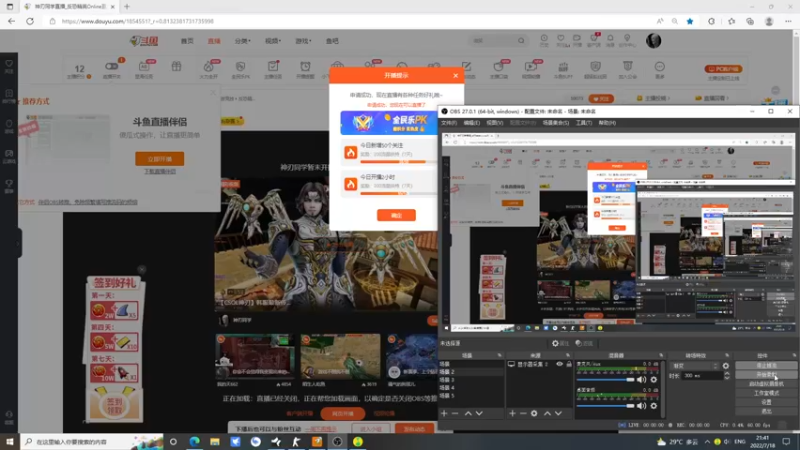Open OBS 帮助(H) menu
Image resolution: width=800 pixels, height=450 pixels.
pos(607,123)
